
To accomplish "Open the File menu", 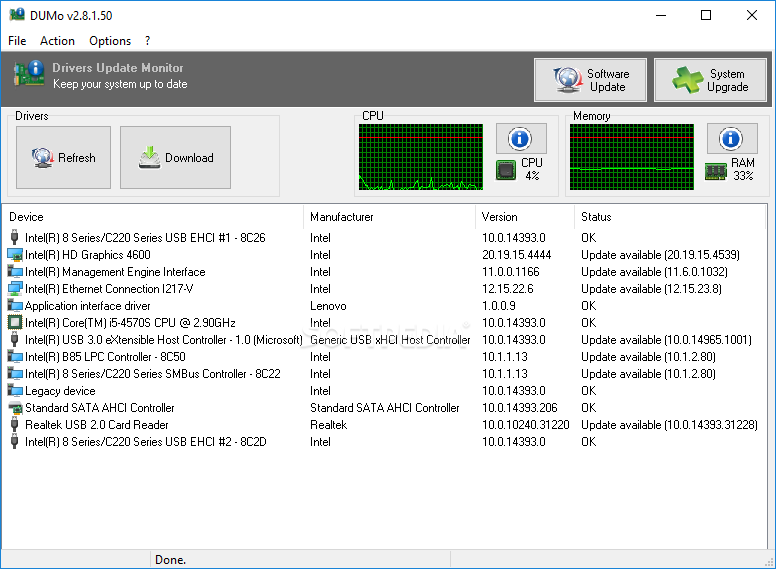I will [x=17, y=41].
